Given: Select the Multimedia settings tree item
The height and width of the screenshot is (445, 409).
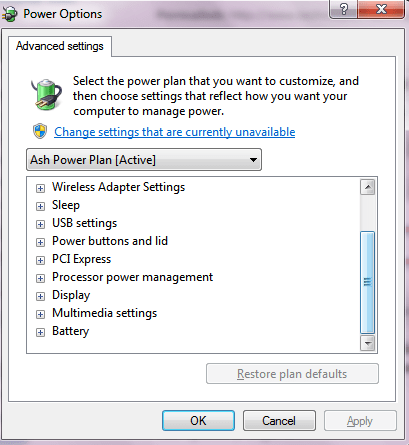Looking at the screenshot, I should click(x=105, y=313).
